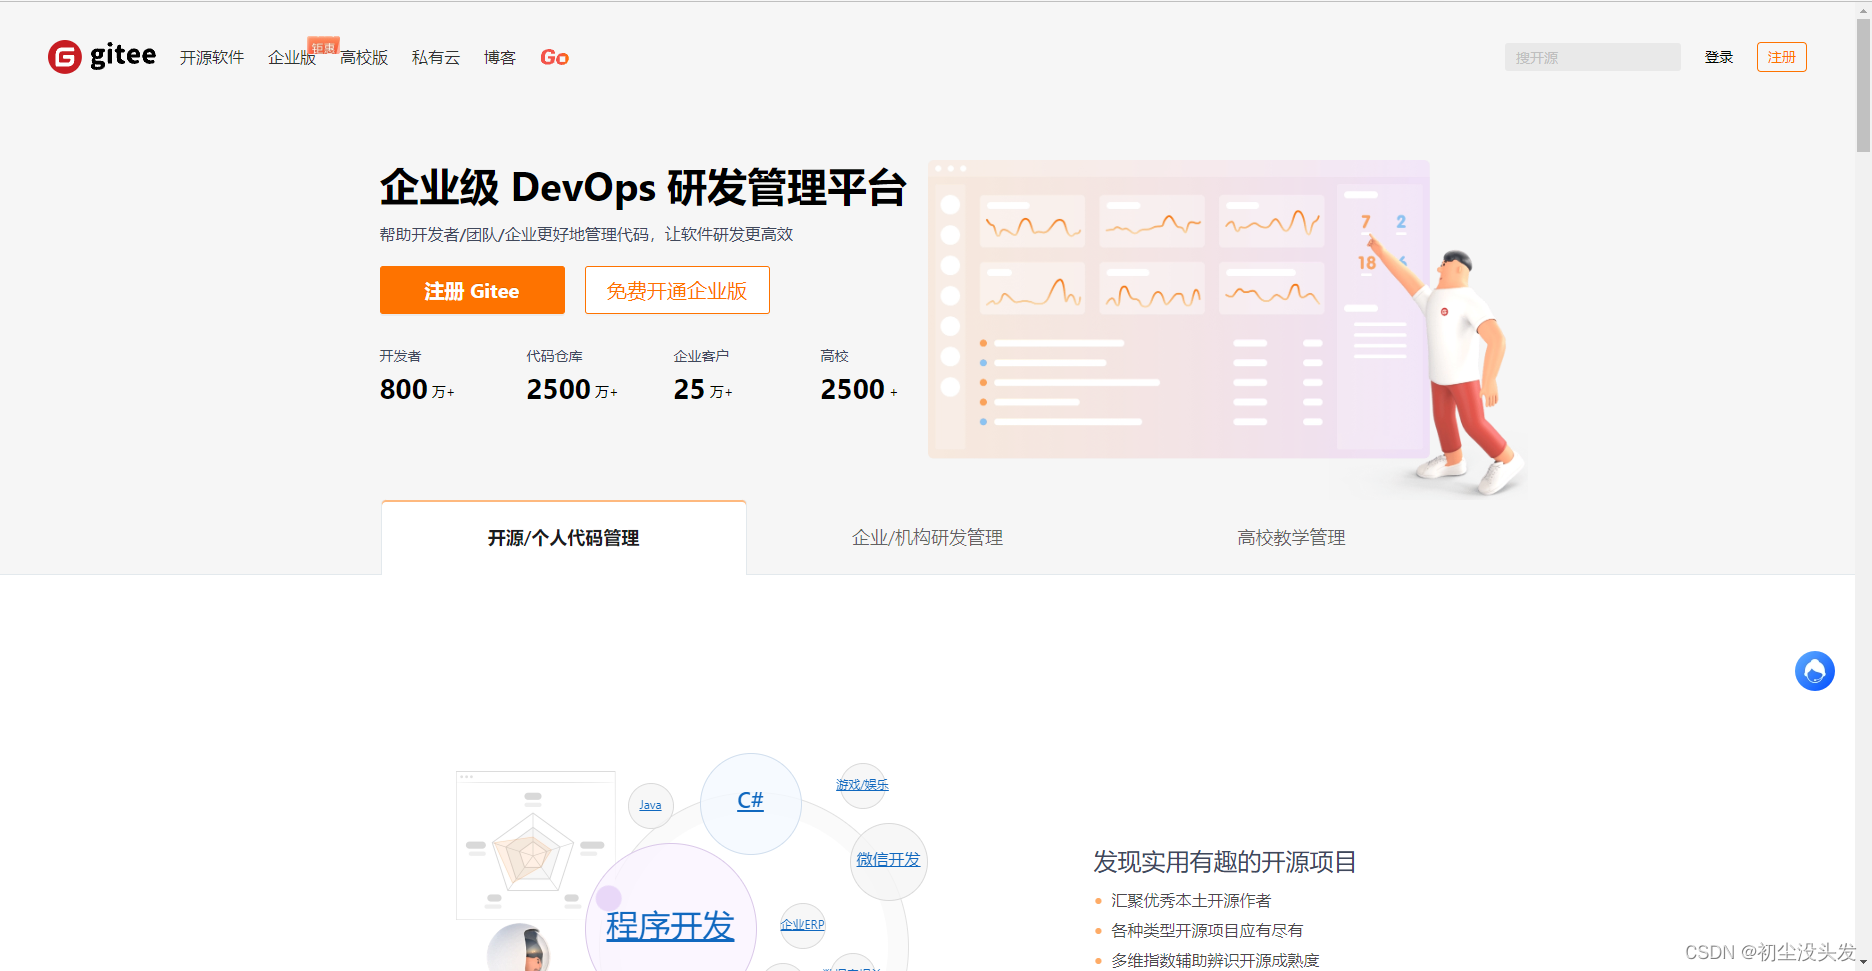Select the 开源/个人代码管理 tab
Viewport: 1872px width, 971px height.
(564, 538)
